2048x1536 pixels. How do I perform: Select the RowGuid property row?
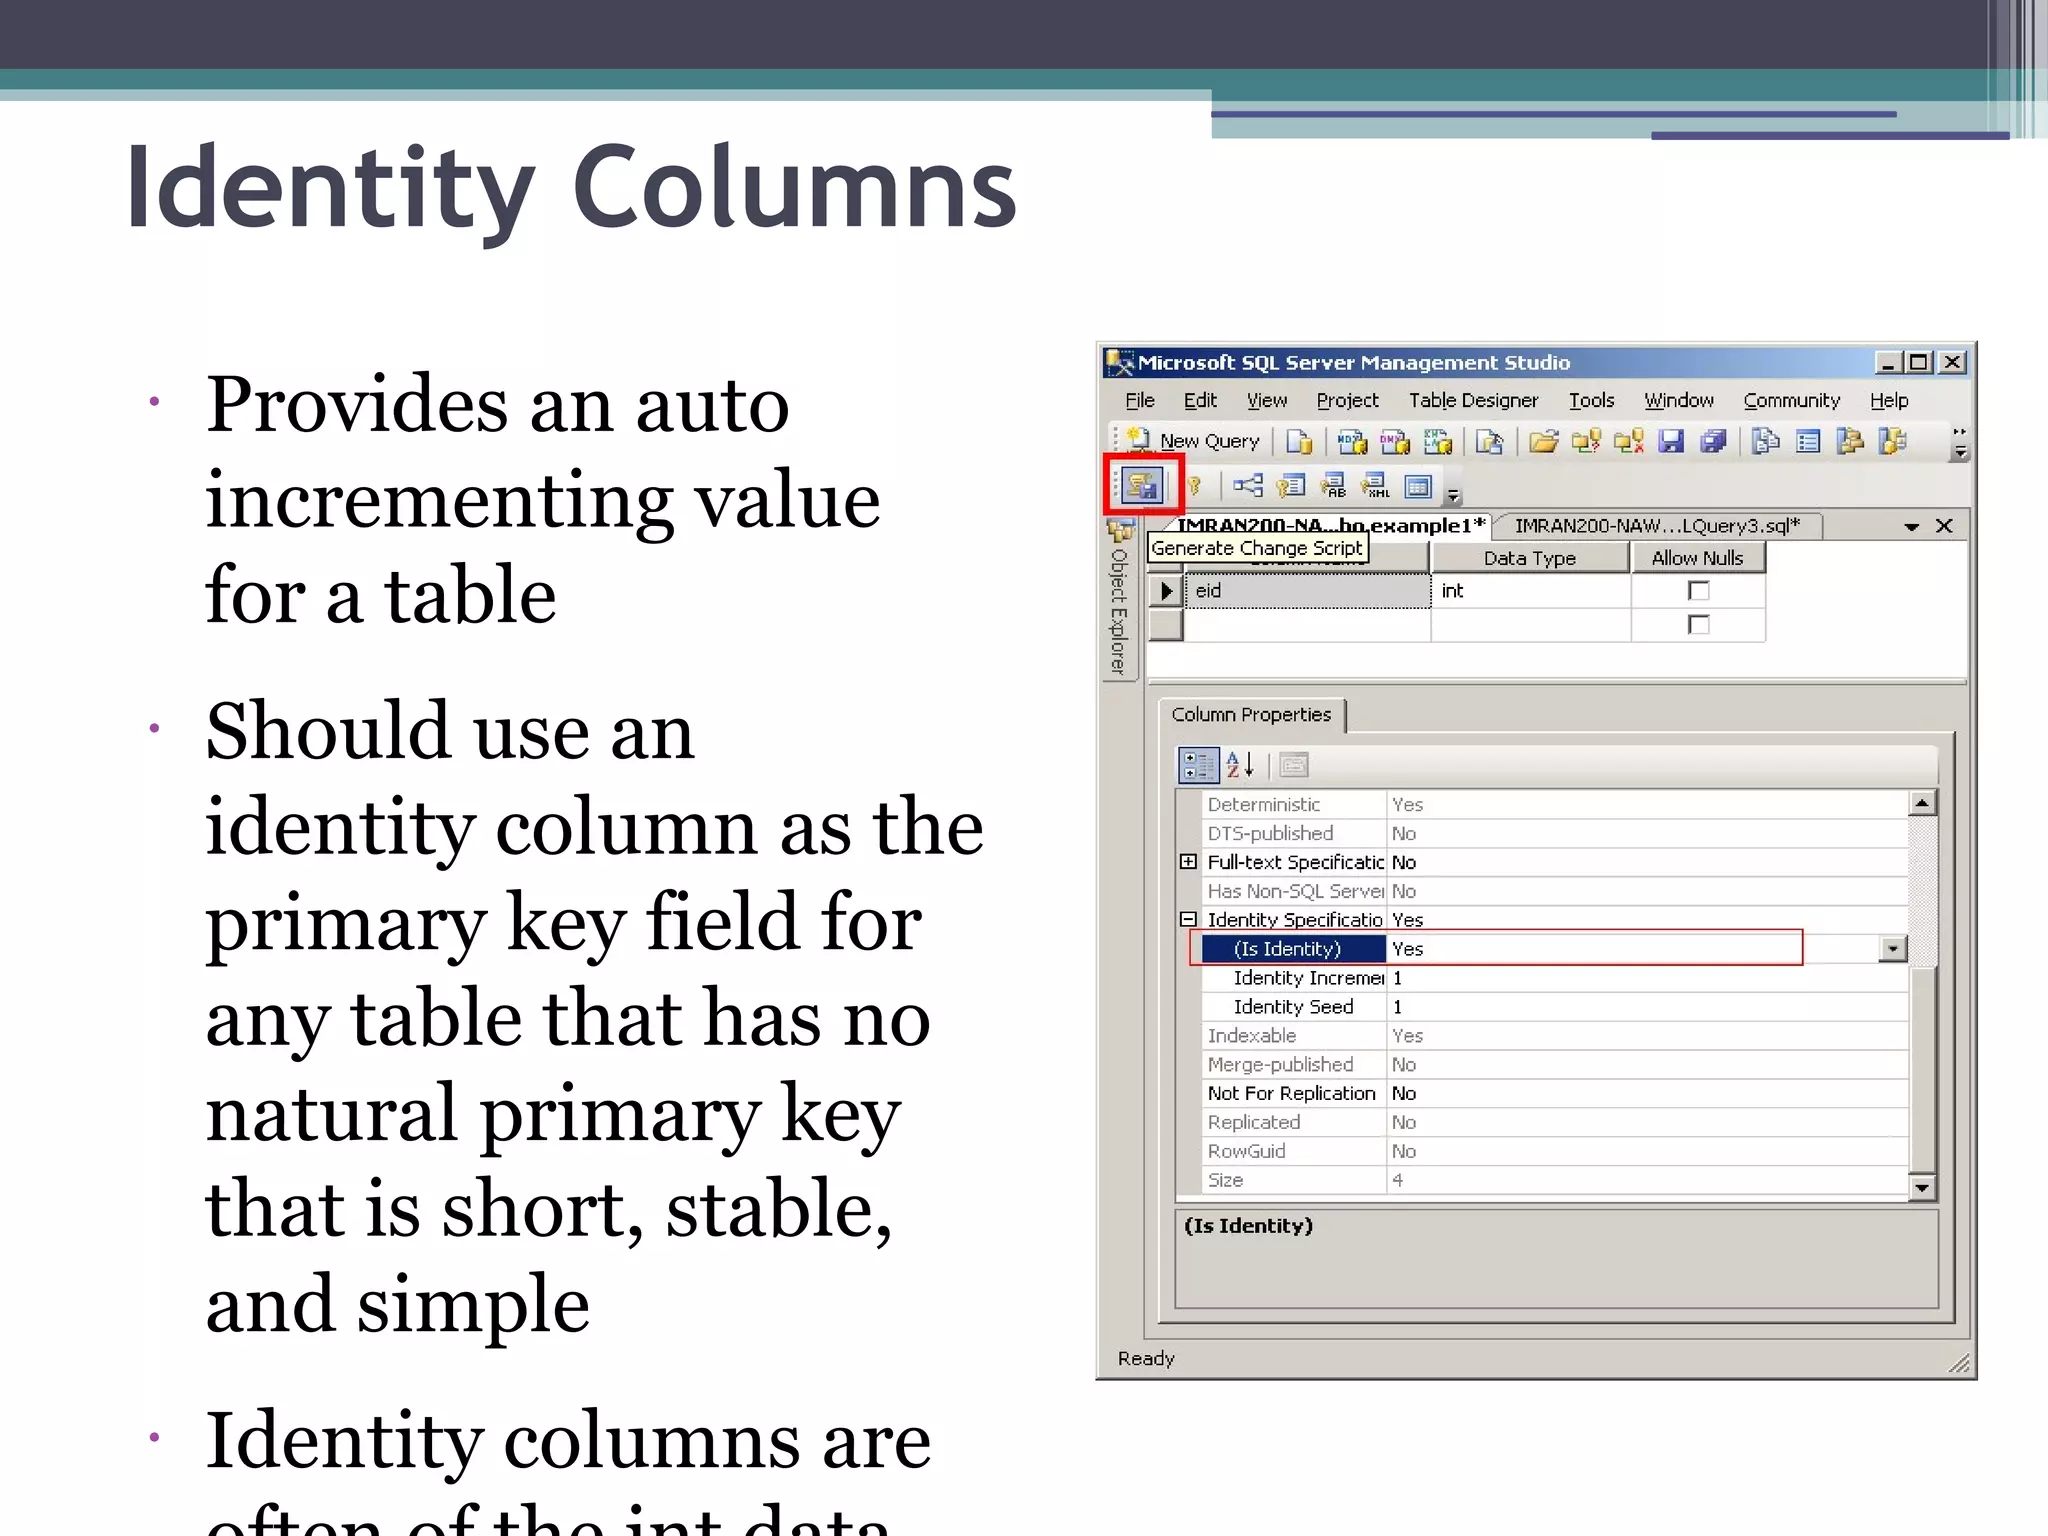pos(1555,1151)
